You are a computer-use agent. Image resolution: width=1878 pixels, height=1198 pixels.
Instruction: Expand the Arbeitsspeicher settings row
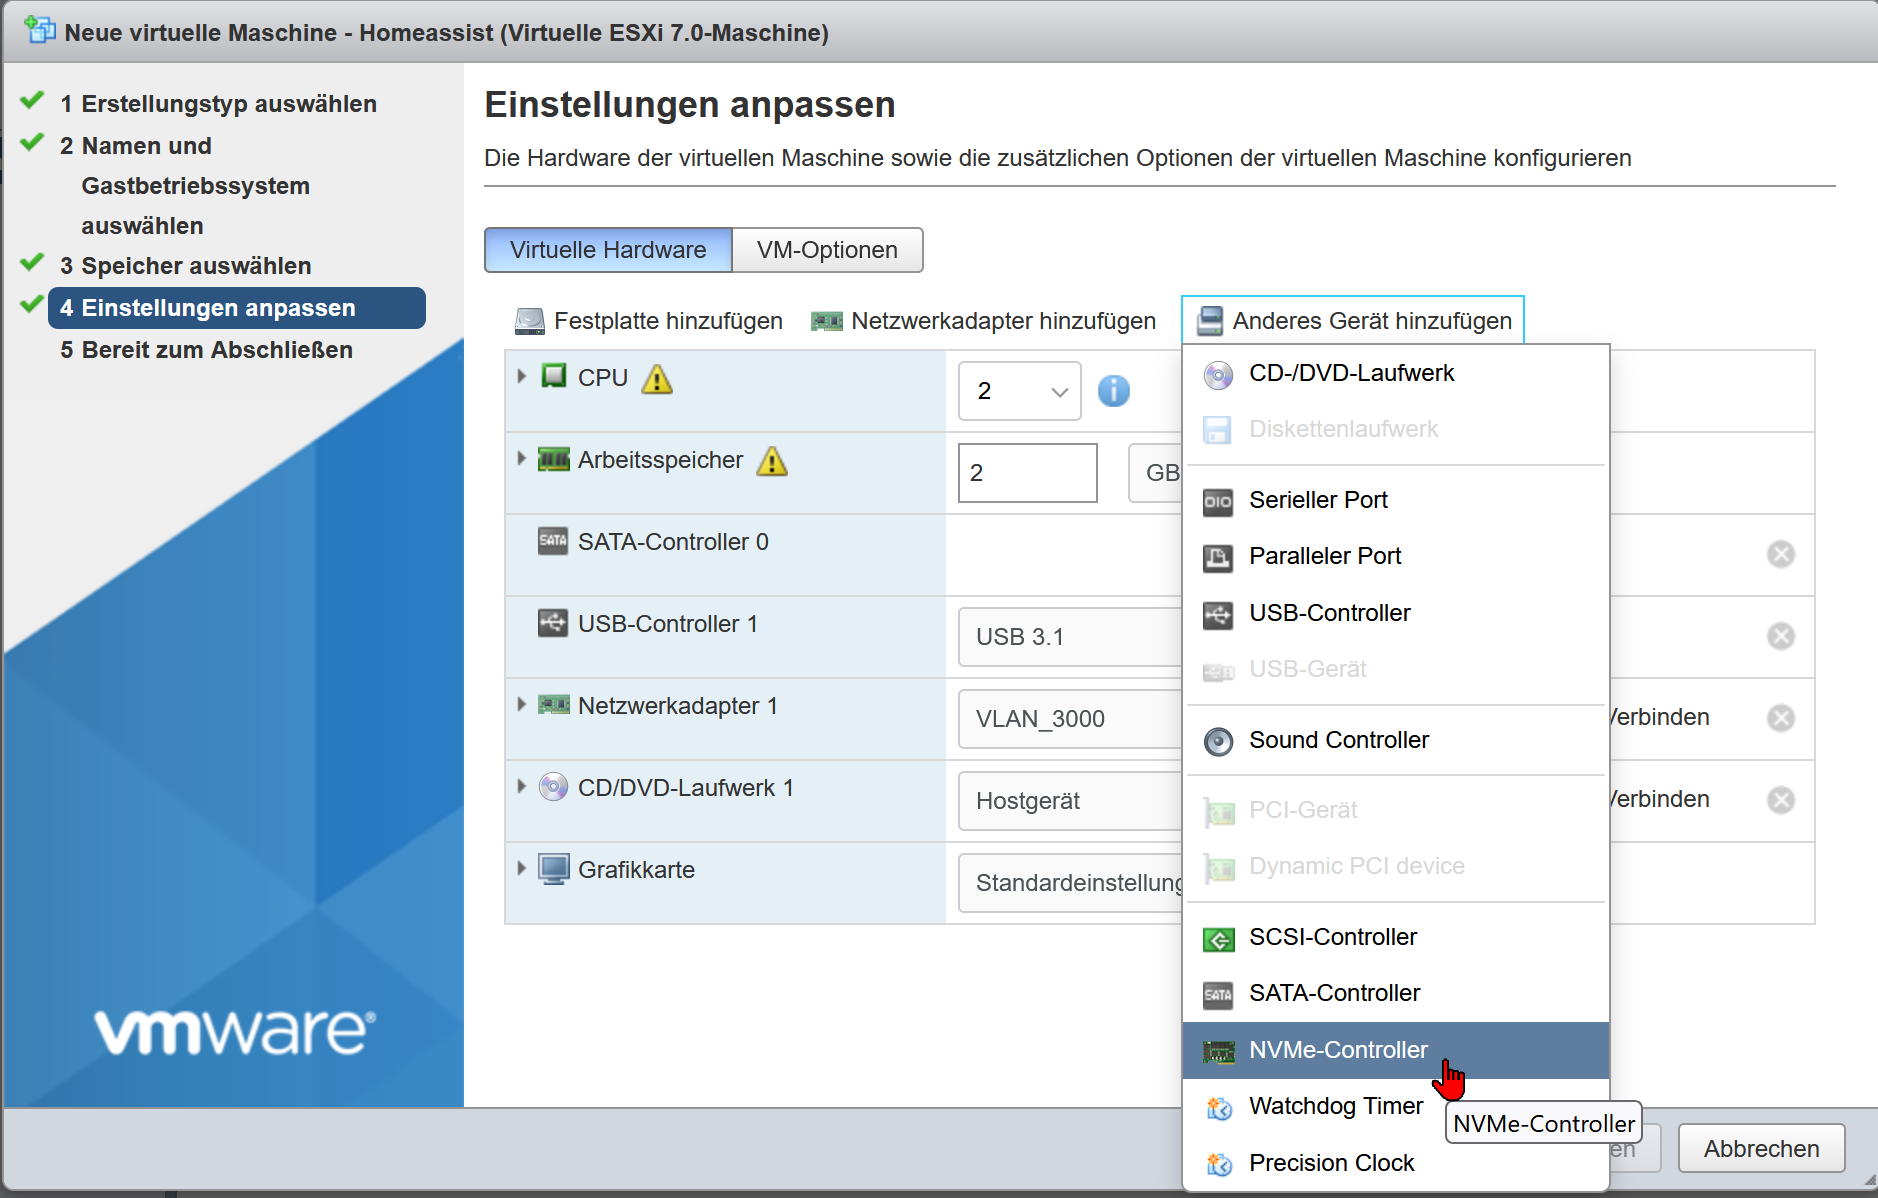click(x=521, y=459)
